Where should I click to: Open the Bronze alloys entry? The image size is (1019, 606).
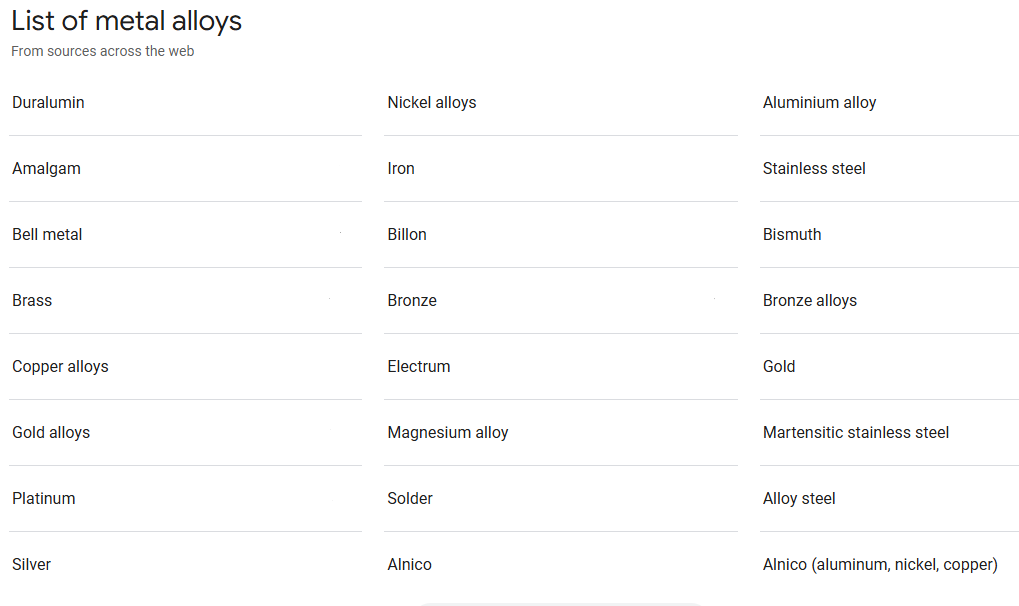coord(810,300)
